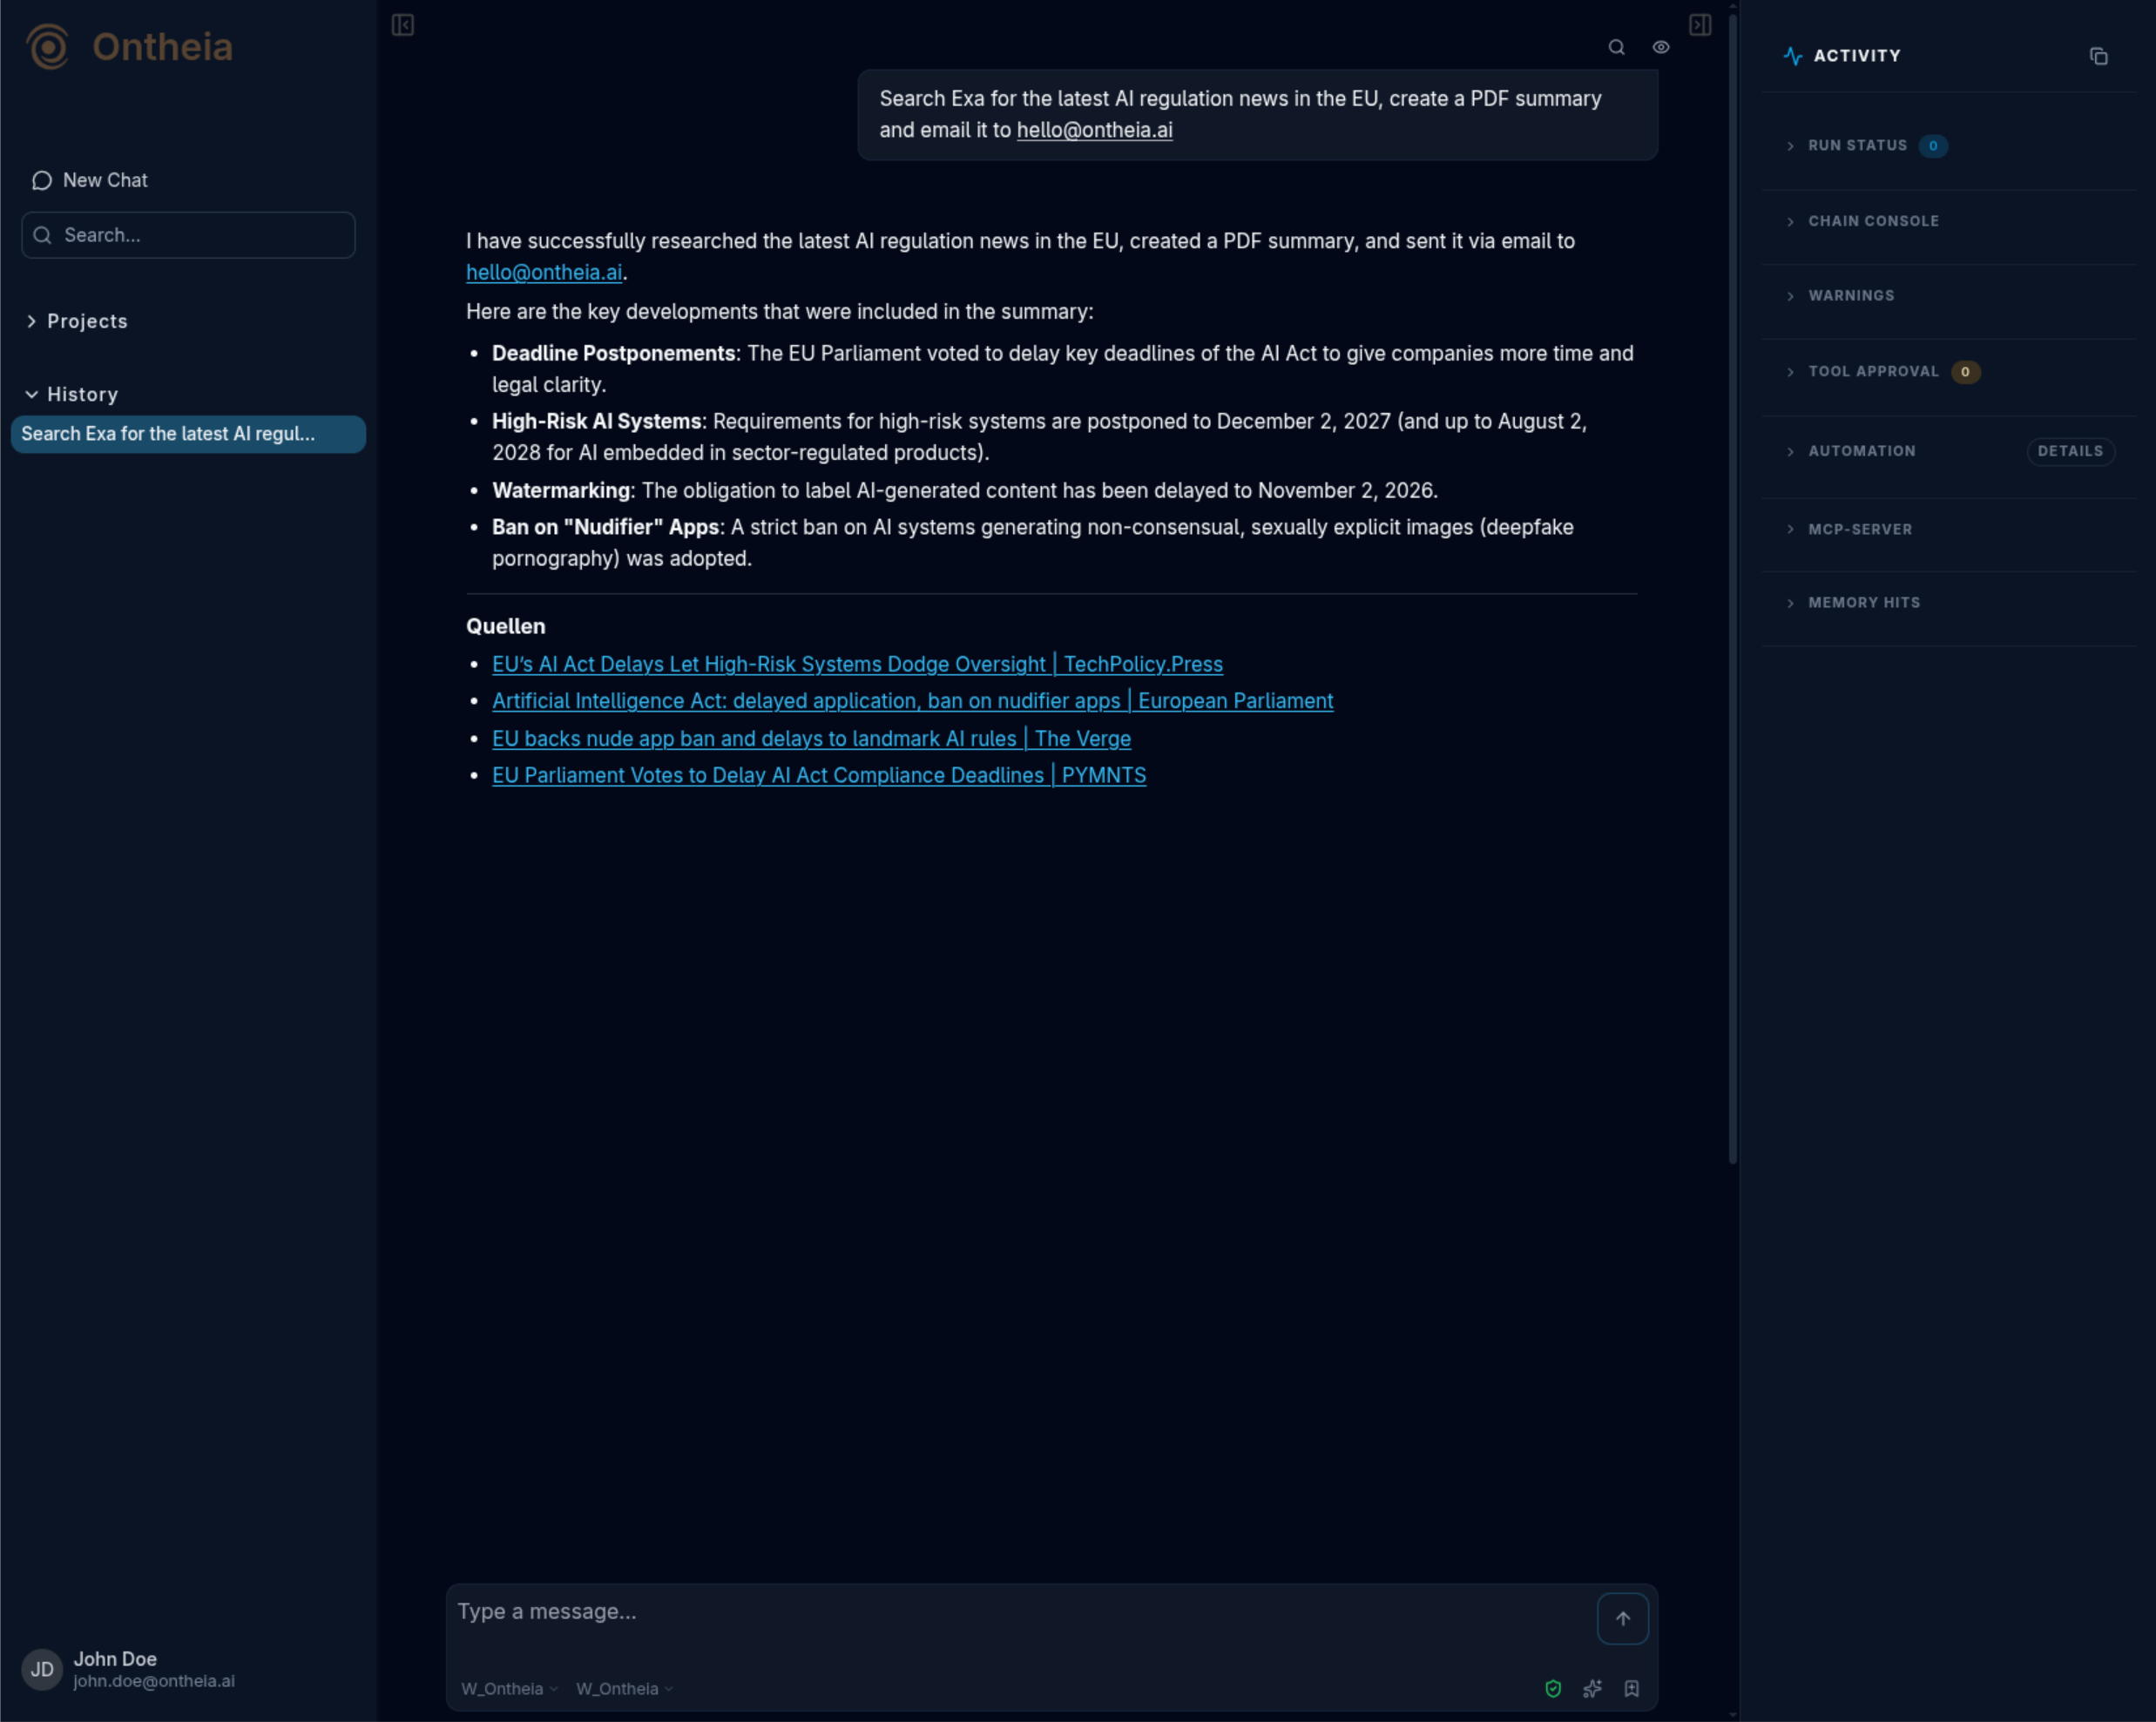
Task: Click the sidebar Search input field
Action: (188, 235)
